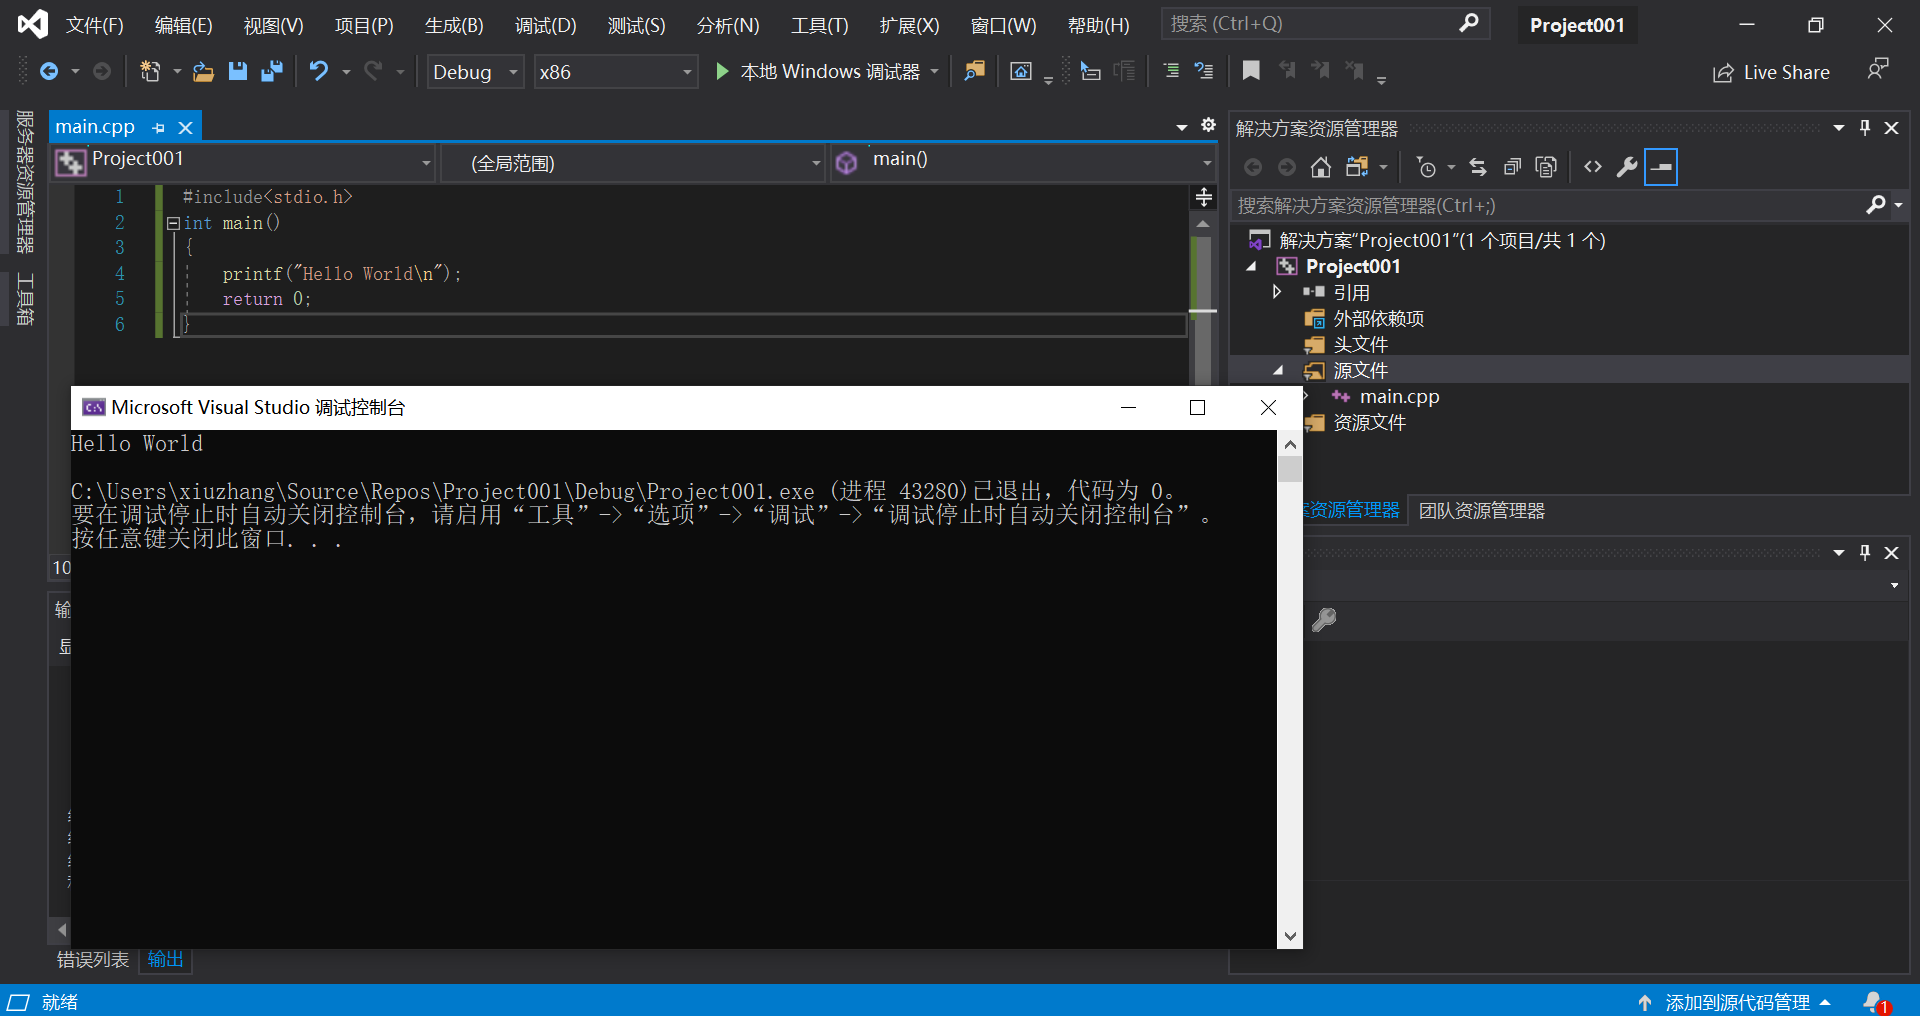Open the 工具(T) tools menu
Viewport: 1920px width, 1016px height.
point(820,25)
